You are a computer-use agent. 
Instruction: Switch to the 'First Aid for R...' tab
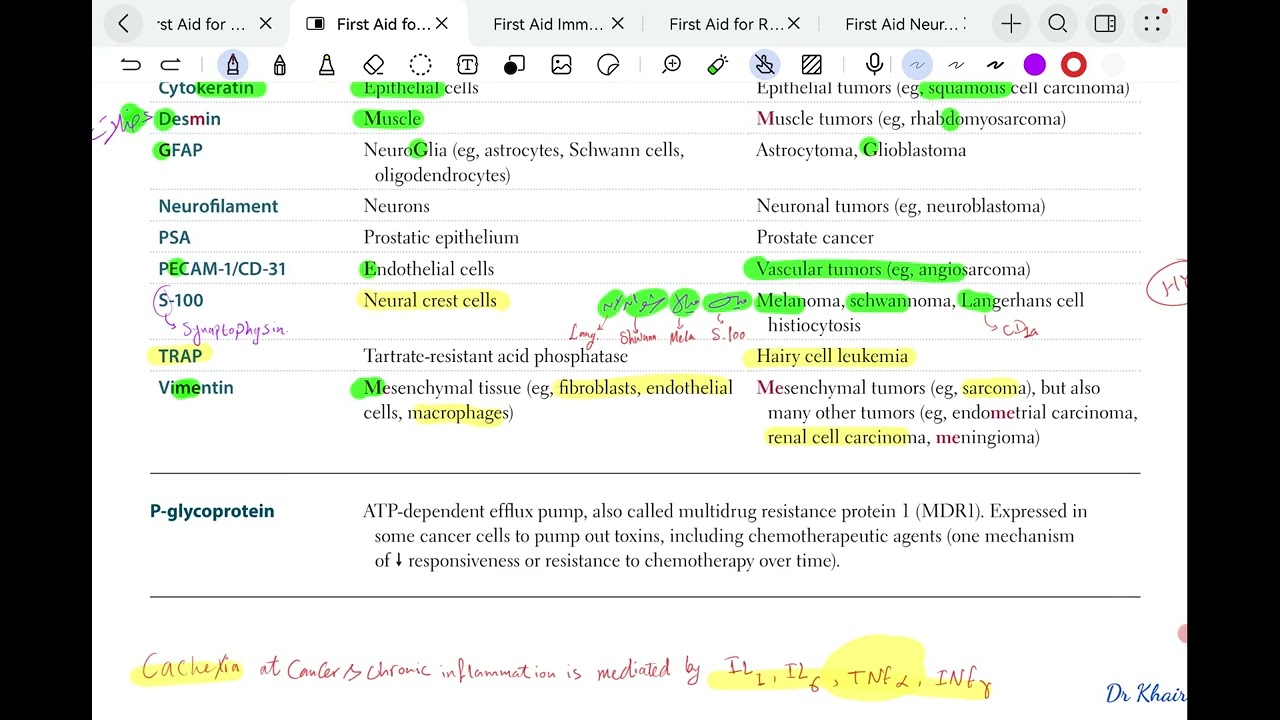click(726, 24)
